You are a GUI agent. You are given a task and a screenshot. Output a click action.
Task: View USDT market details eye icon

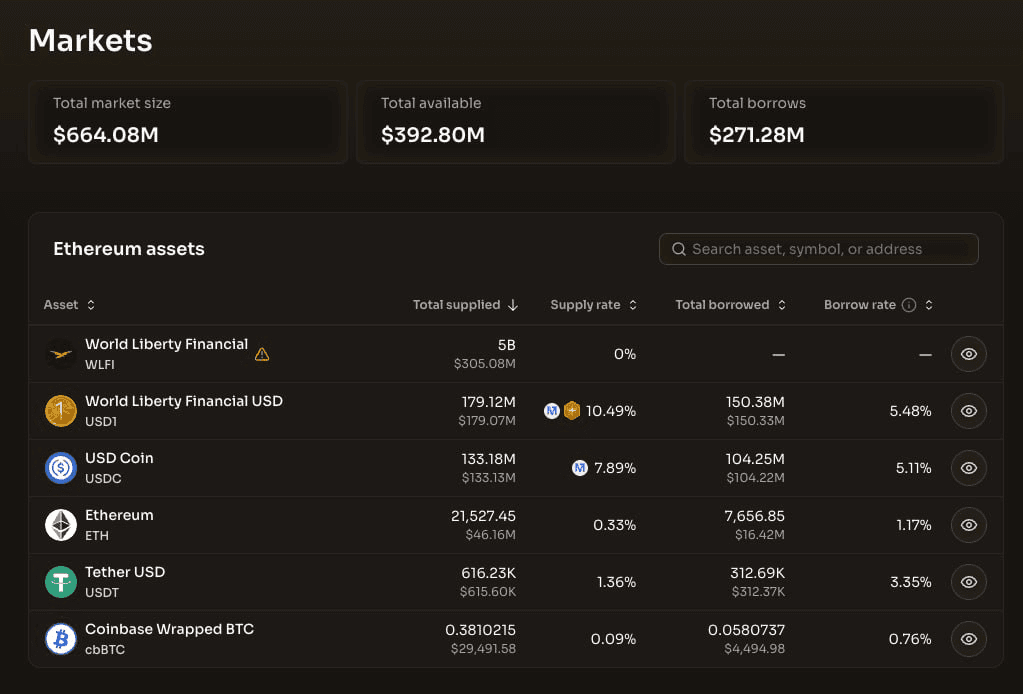tap(968, 582)
